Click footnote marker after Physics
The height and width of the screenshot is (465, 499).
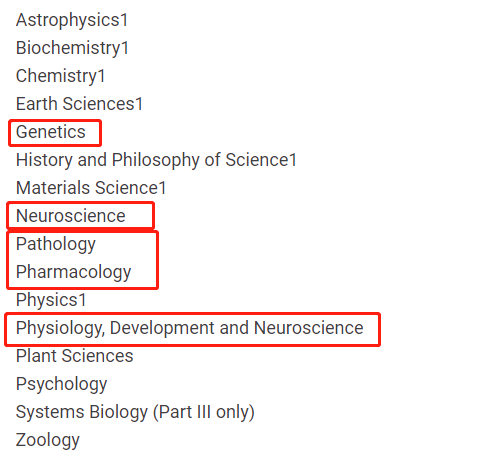pos(83,300)
